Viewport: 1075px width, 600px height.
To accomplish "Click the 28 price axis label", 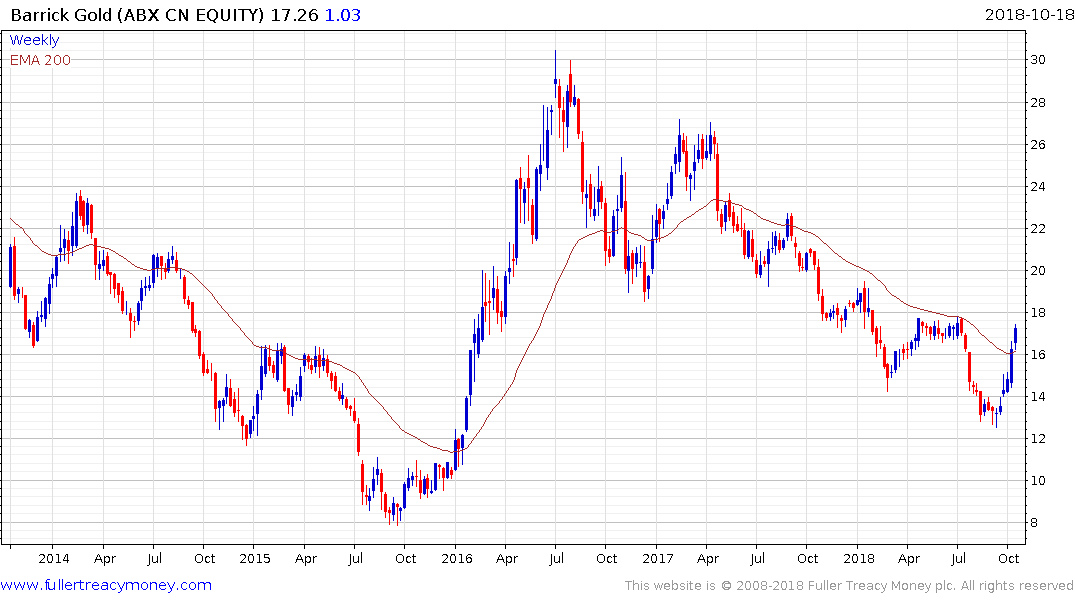I will [1038, 103].
